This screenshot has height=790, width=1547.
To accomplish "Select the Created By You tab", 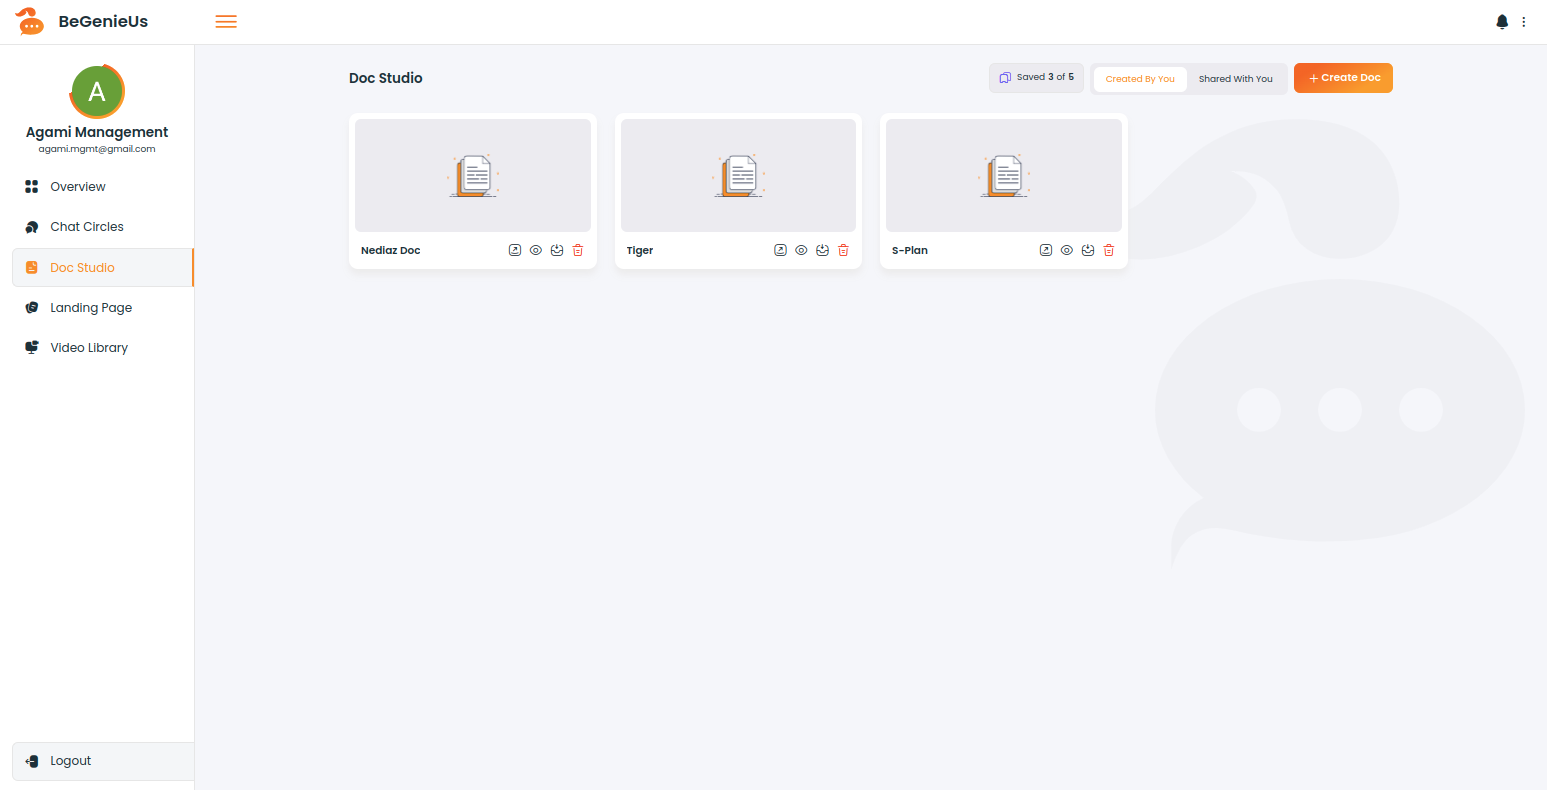I will tap(1140, 79).
